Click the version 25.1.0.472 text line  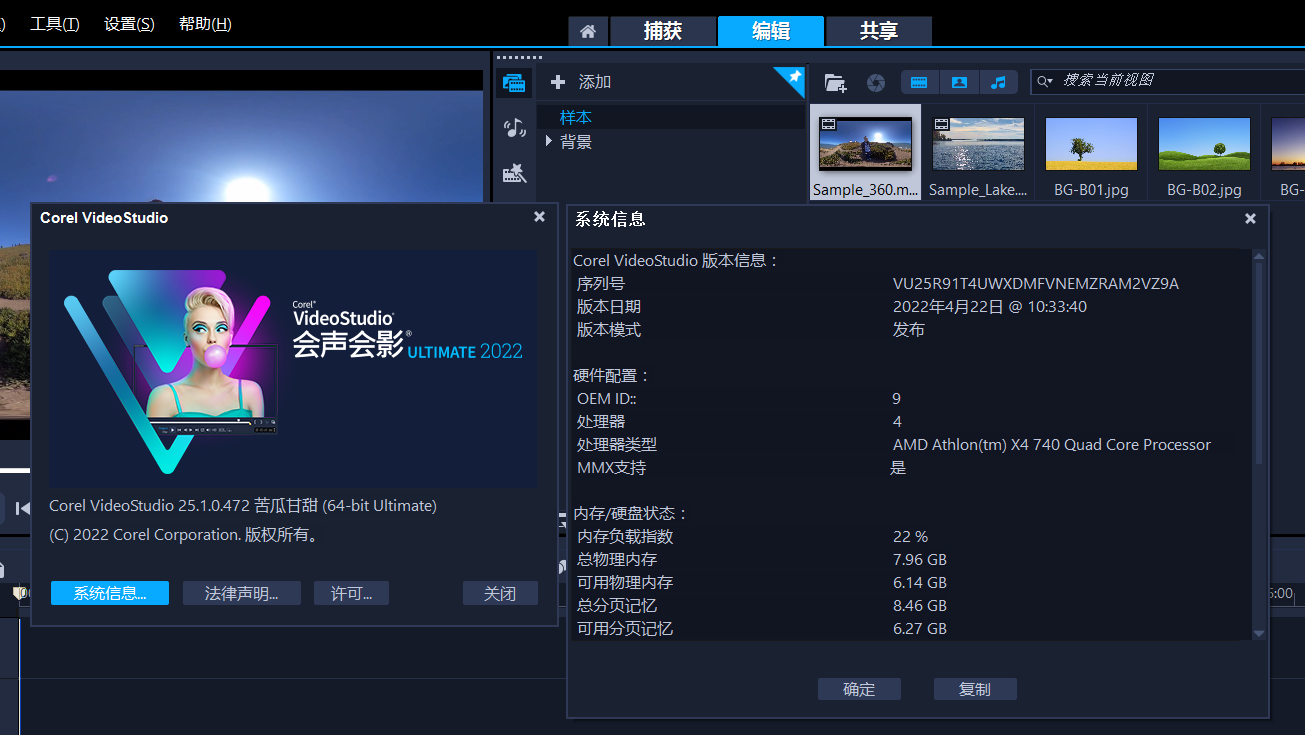[x=243, y=506]
